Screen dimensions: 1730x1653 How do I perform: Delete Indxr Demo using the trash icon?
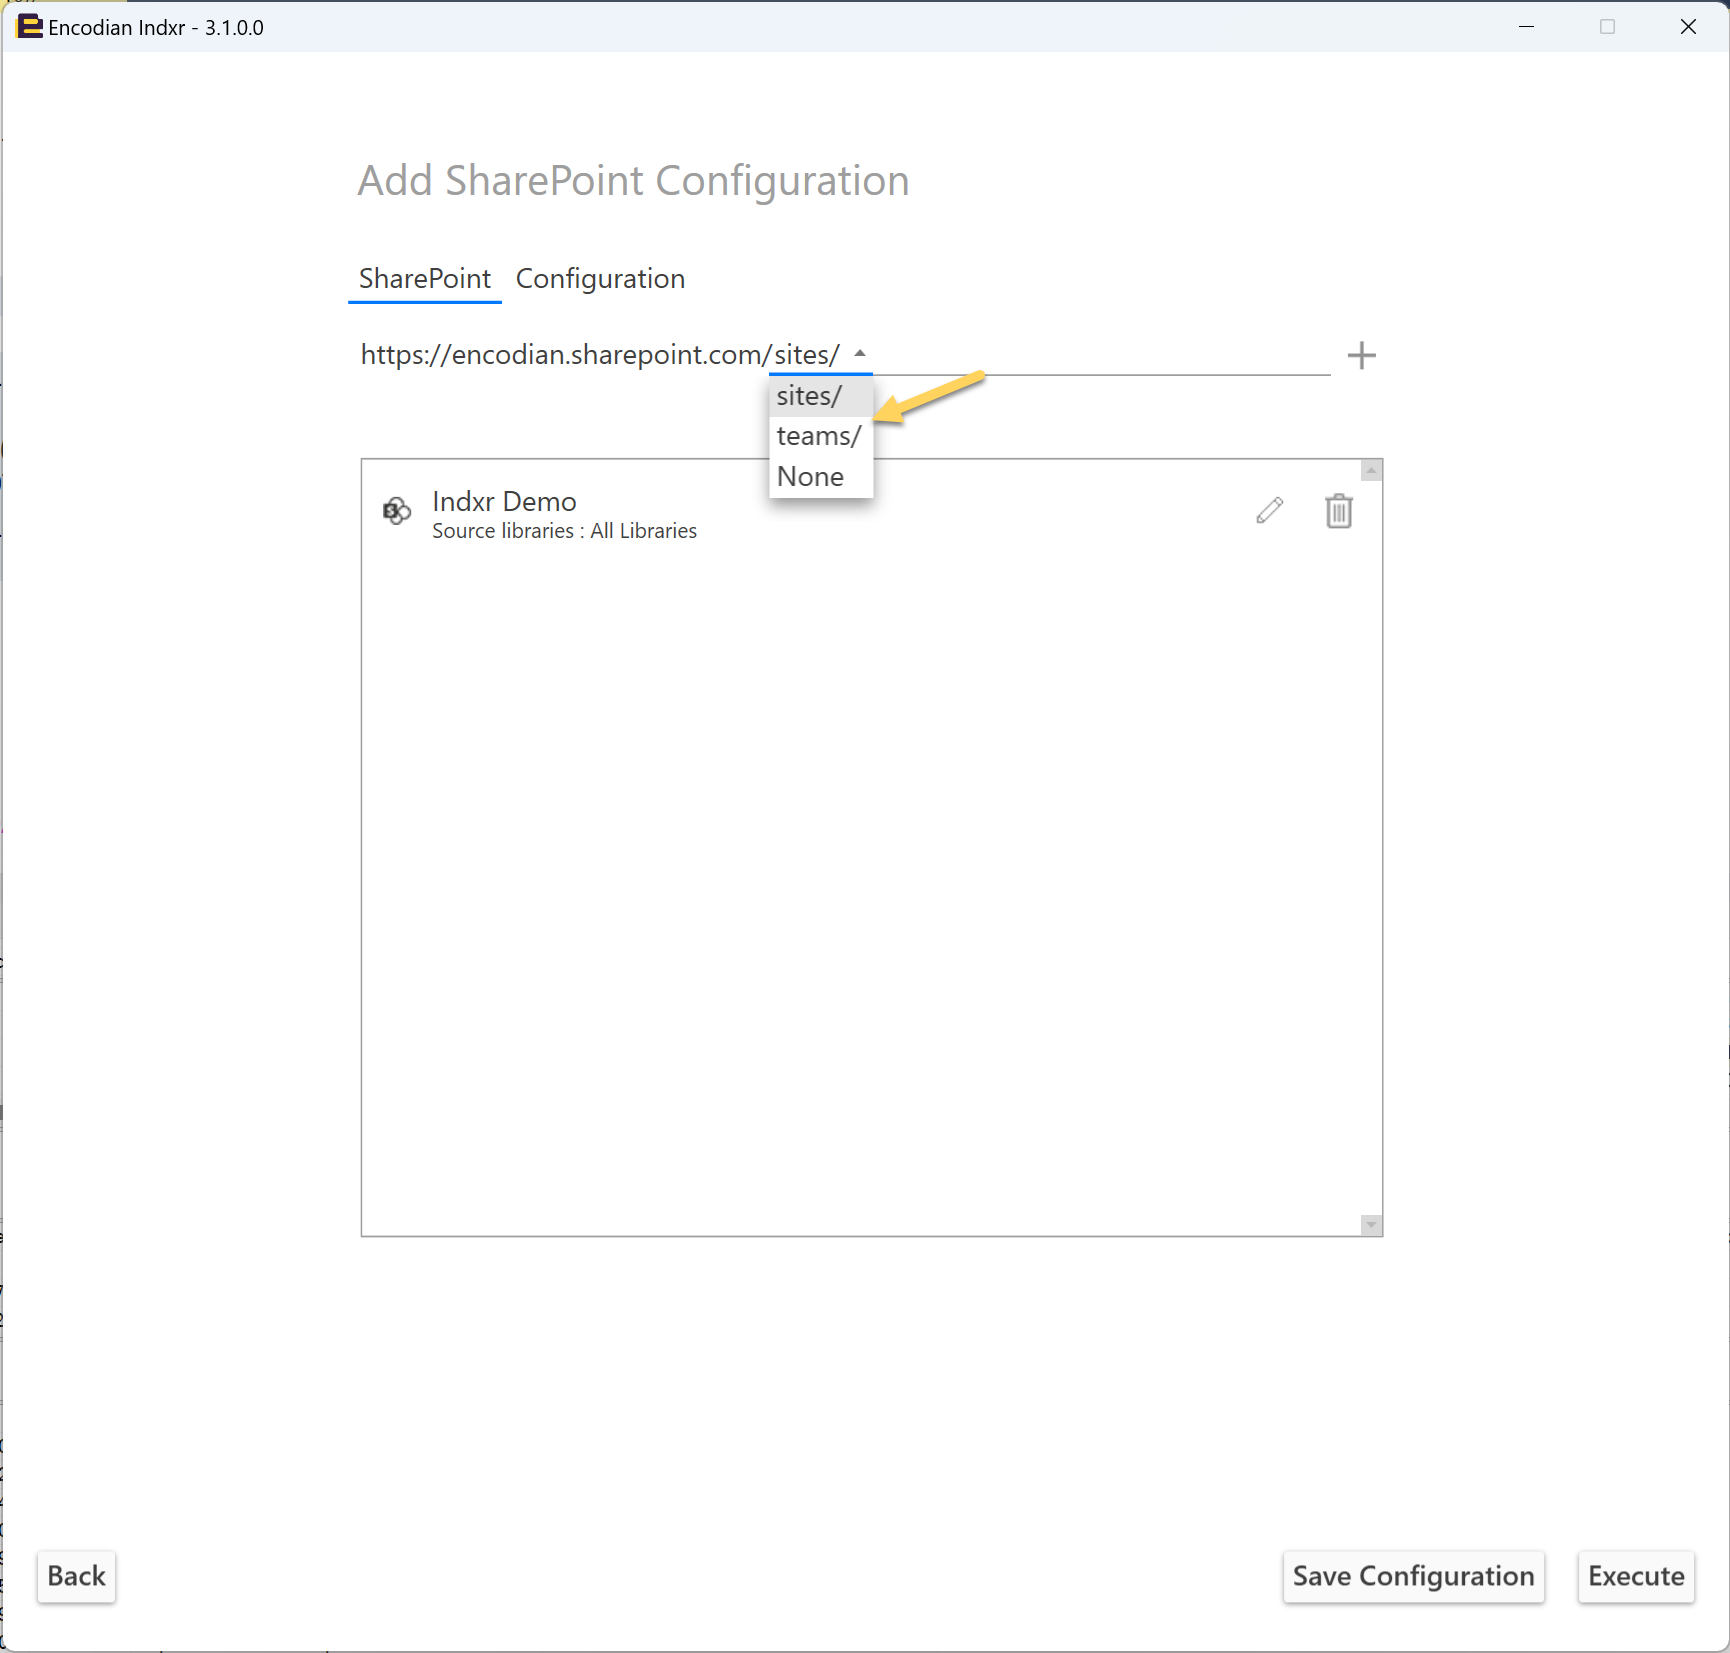(x=1339, y=511)
